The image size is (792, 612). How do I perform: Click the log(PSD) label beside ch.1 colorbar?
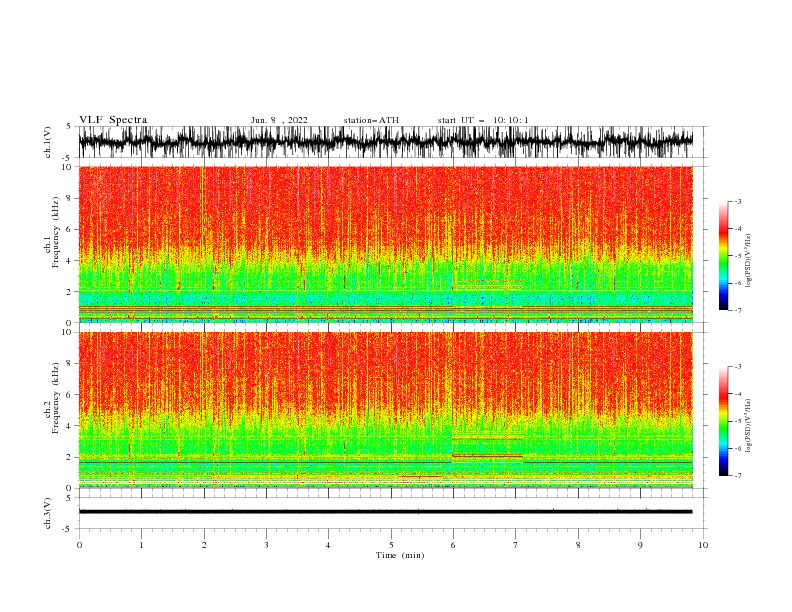click(x=749, y=261)
